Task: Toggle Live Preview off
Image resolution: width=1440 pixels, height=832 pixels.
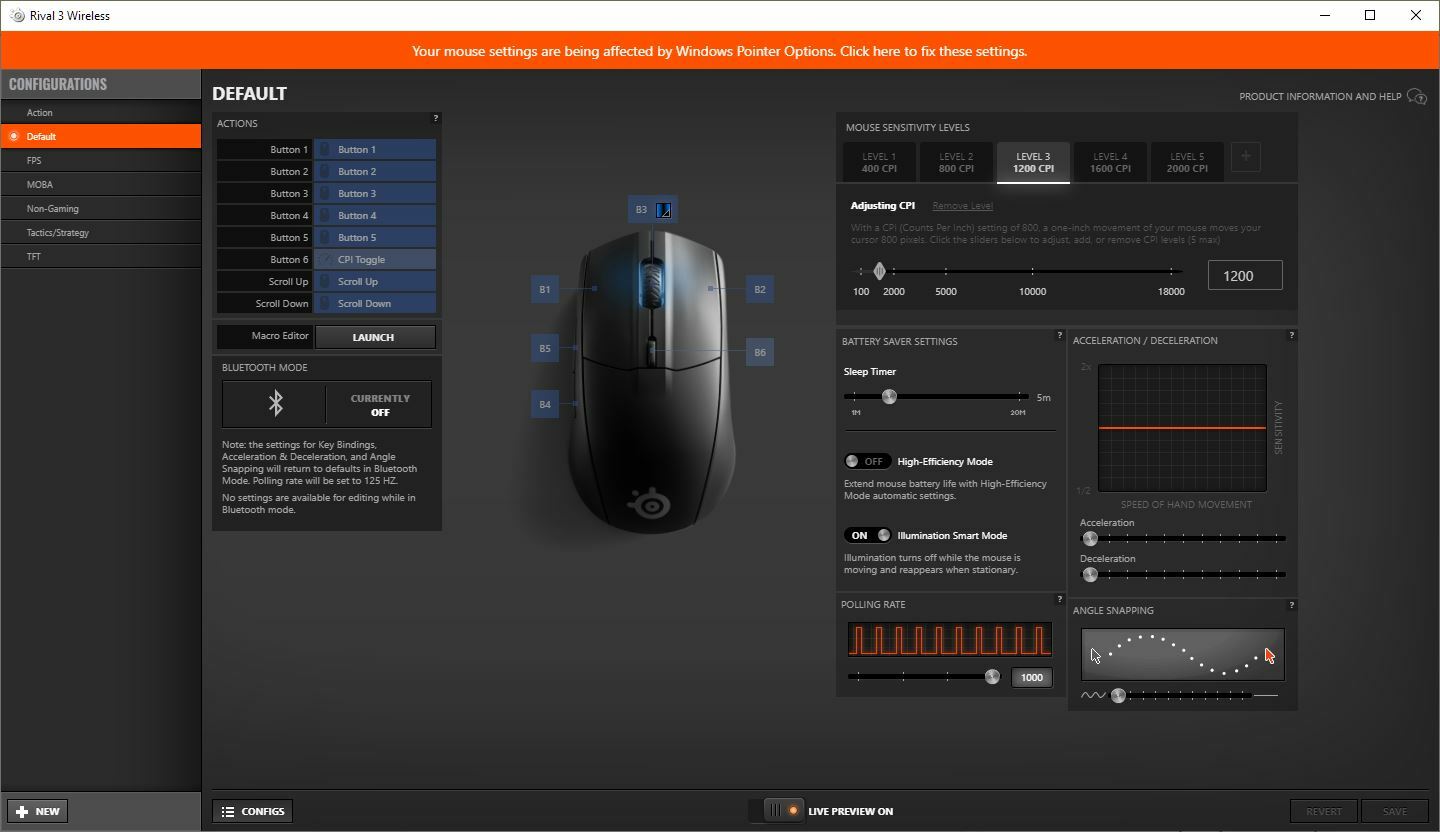Action: coord(782,810)
